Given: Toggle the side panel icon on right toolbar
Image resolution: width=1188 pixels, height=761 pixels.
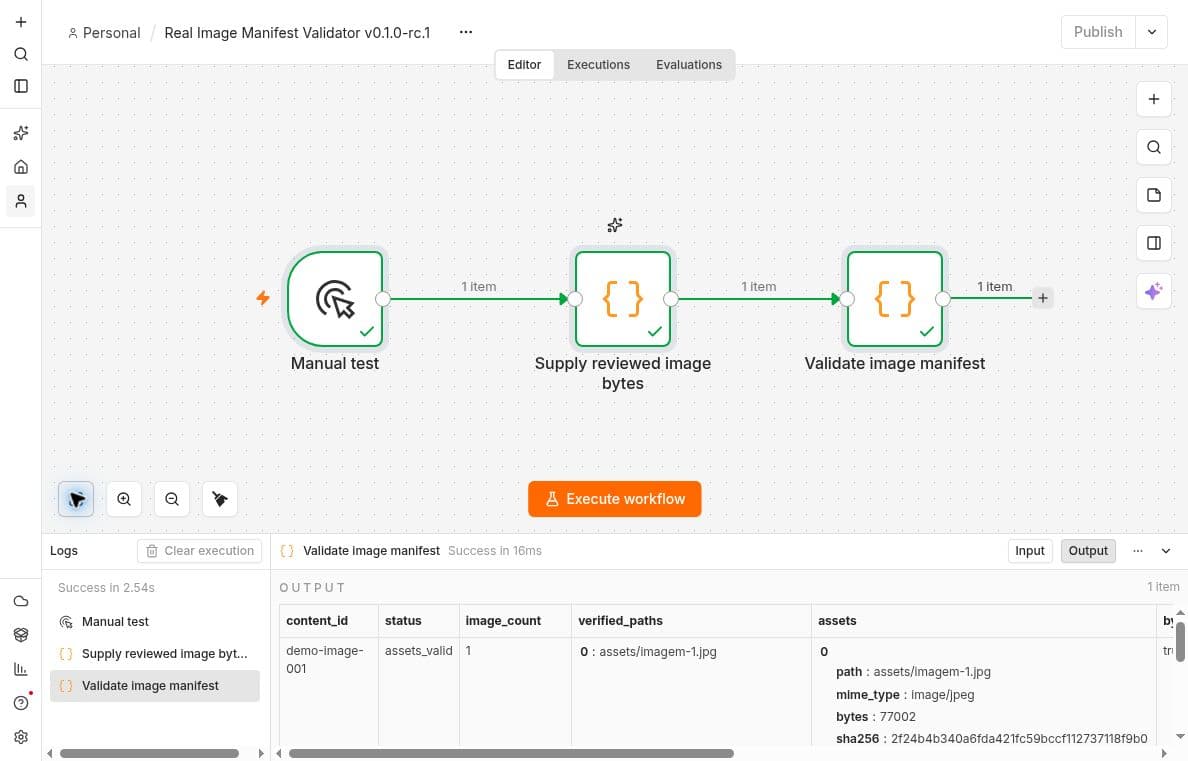Looking at the screenshot, I should pyautogui.click(x=1154, y=243).
